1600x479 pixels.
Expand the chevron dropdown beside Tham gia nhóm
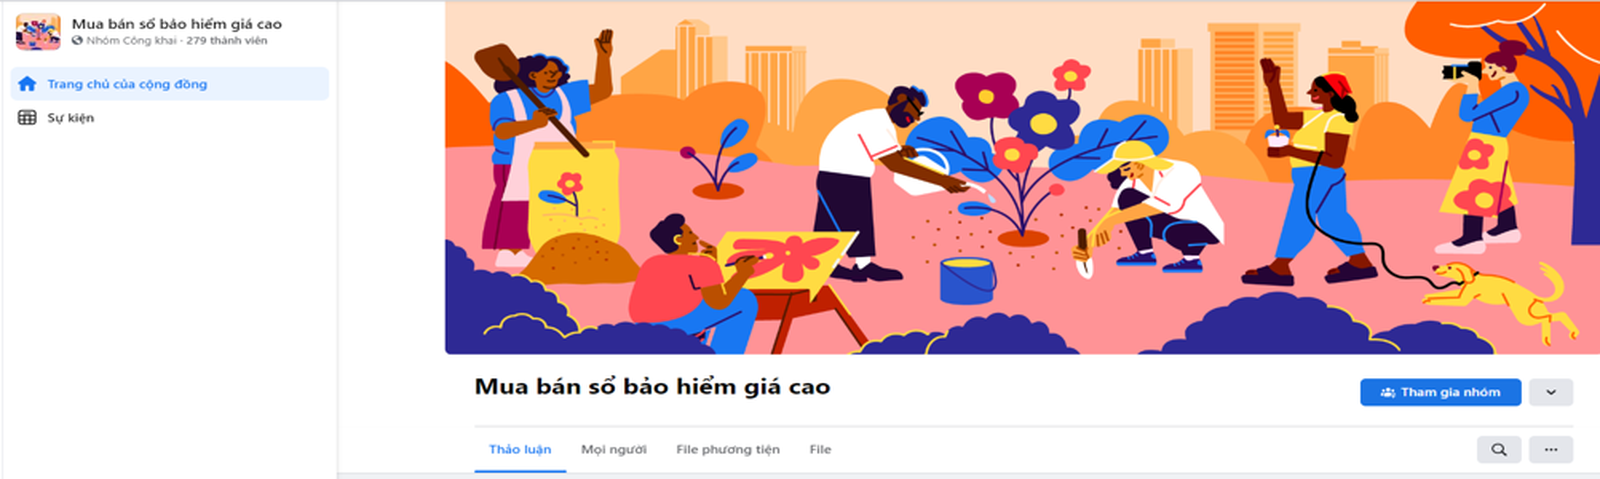[x=1551, y=392]
